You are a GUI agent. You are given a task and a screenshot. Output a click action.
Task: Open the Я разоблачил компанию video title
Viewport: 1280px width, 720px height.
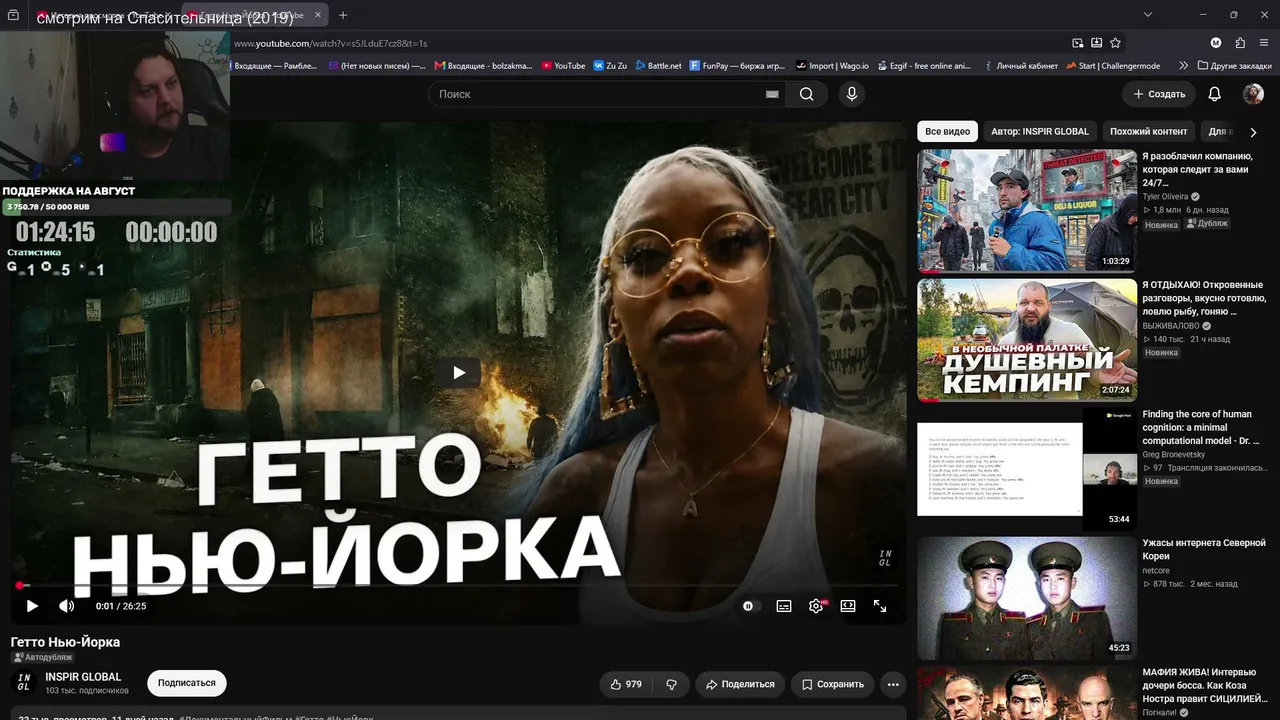(1198, 169)
